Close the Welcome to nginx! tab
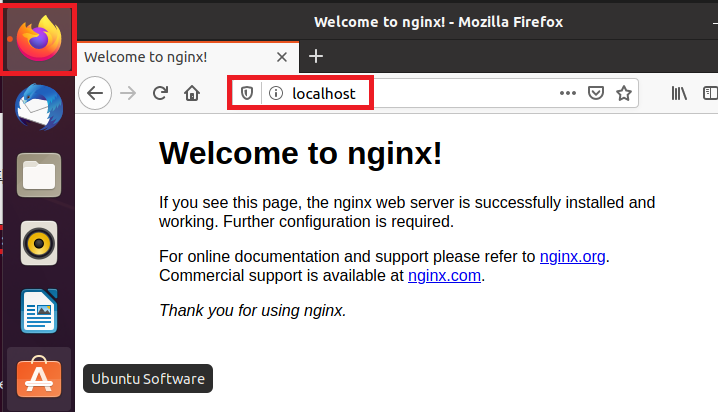This screenshot has width=718, height=412. pyautogui.click(x=282, y=57)
